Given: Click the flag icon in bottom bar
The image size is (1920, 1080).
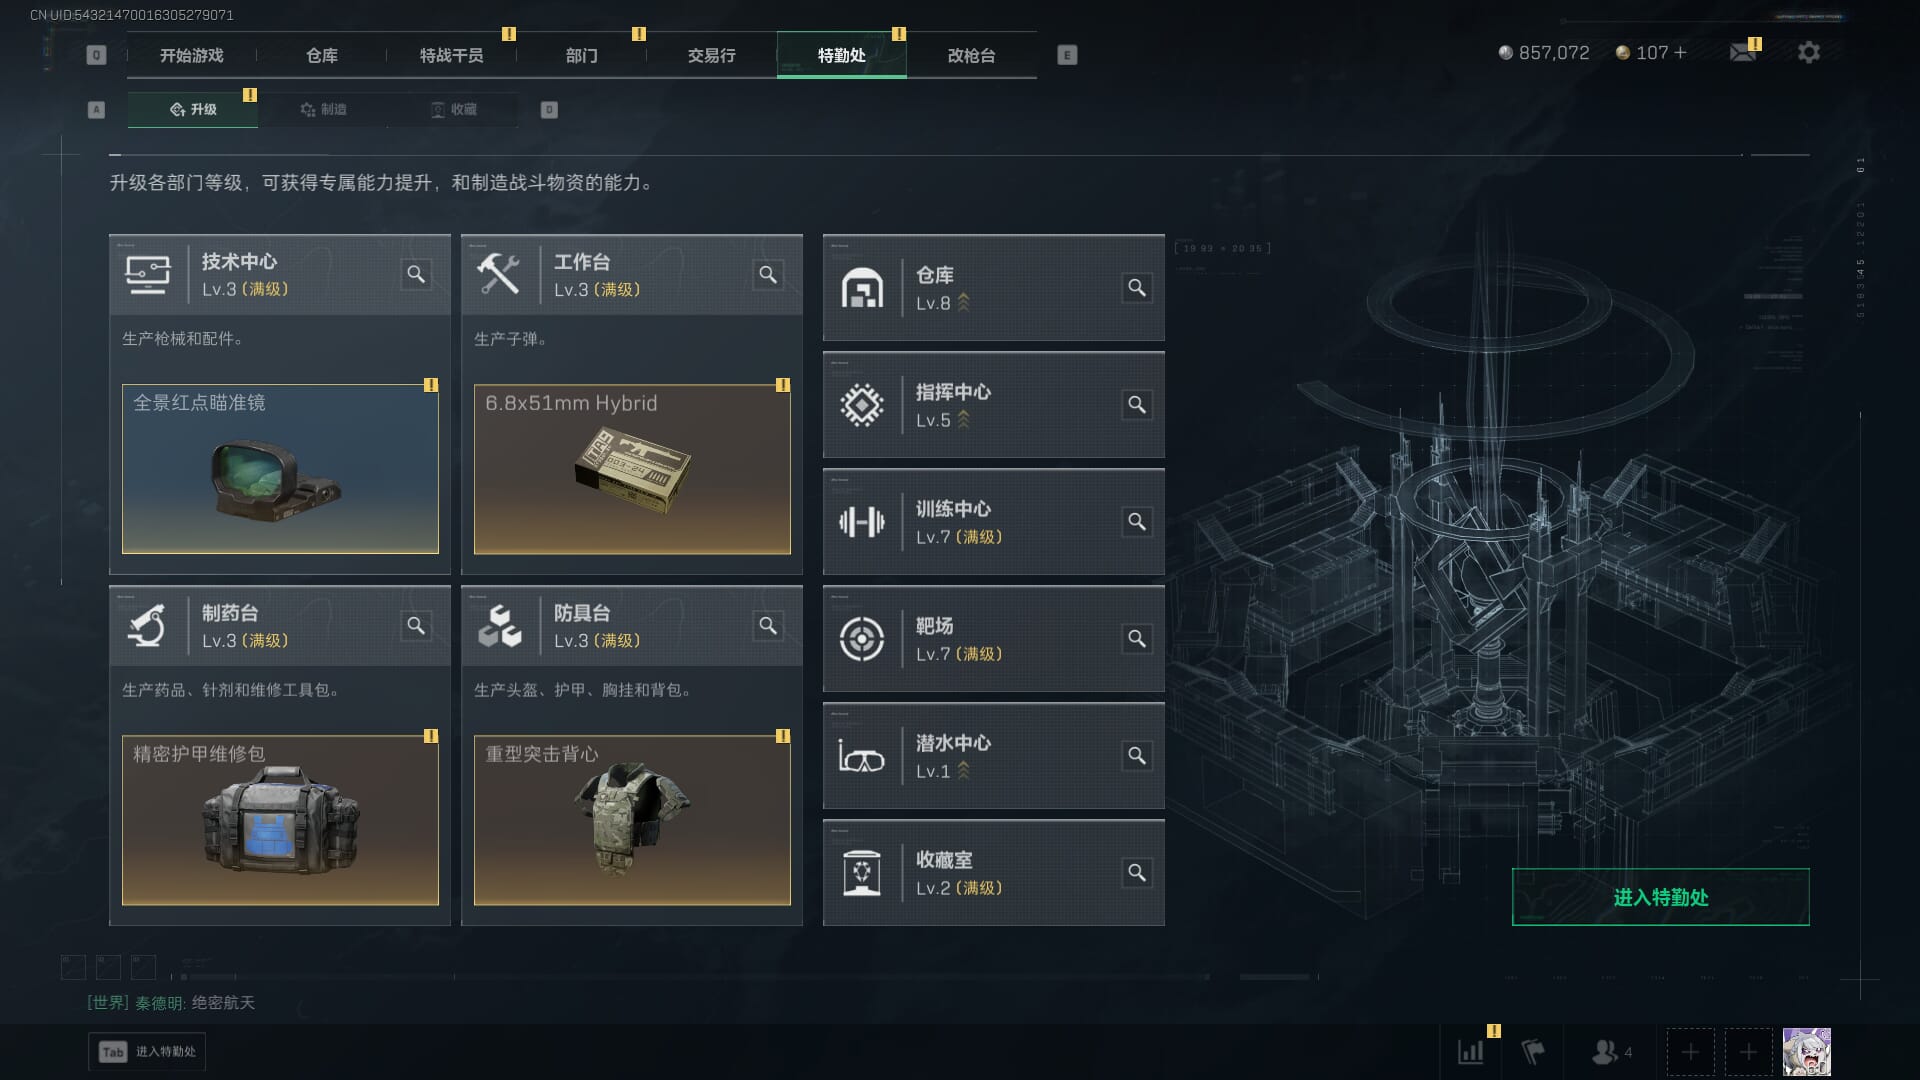Looking at the screenshot, I should coord(1533,1052).
